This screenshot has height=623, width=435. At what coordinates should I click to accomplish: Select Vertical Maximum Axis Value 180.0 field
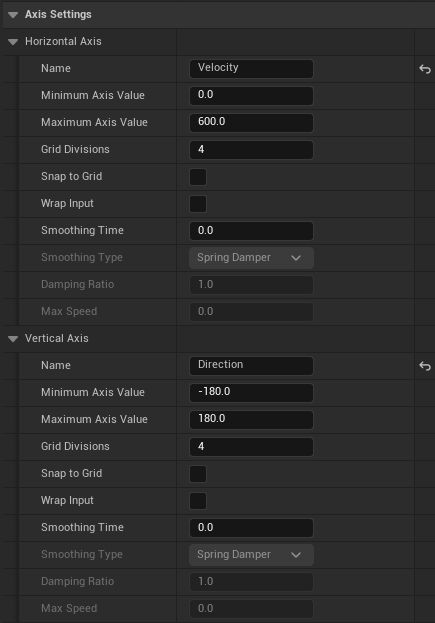pyautogui.click(x=251, y=420)
